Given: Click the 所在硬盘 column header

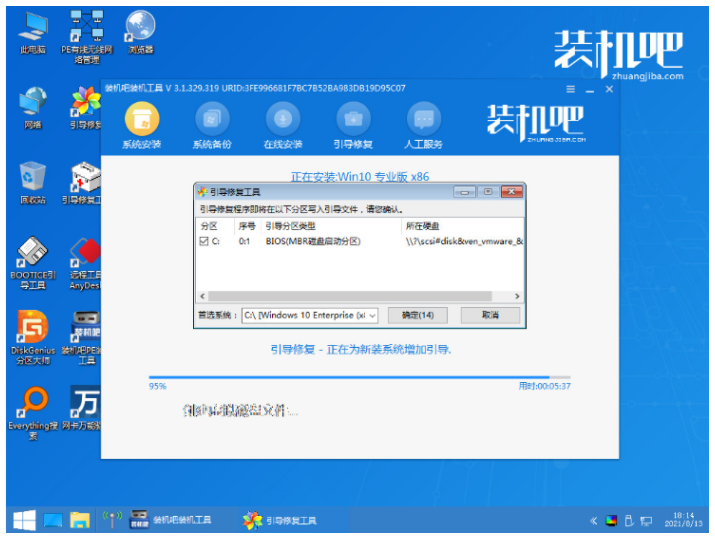Looking at the screenshot, I should (x=462, y=226).
